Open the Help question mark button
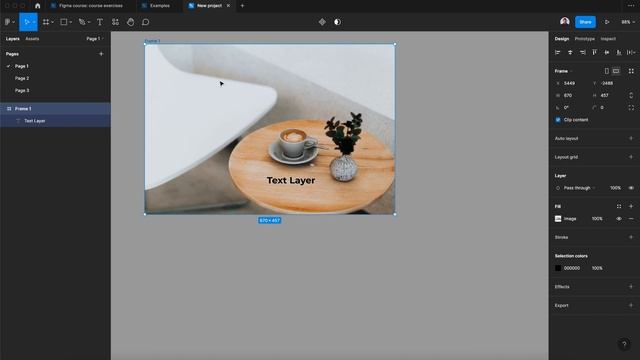Screen dimensions: 640x360 624,344
